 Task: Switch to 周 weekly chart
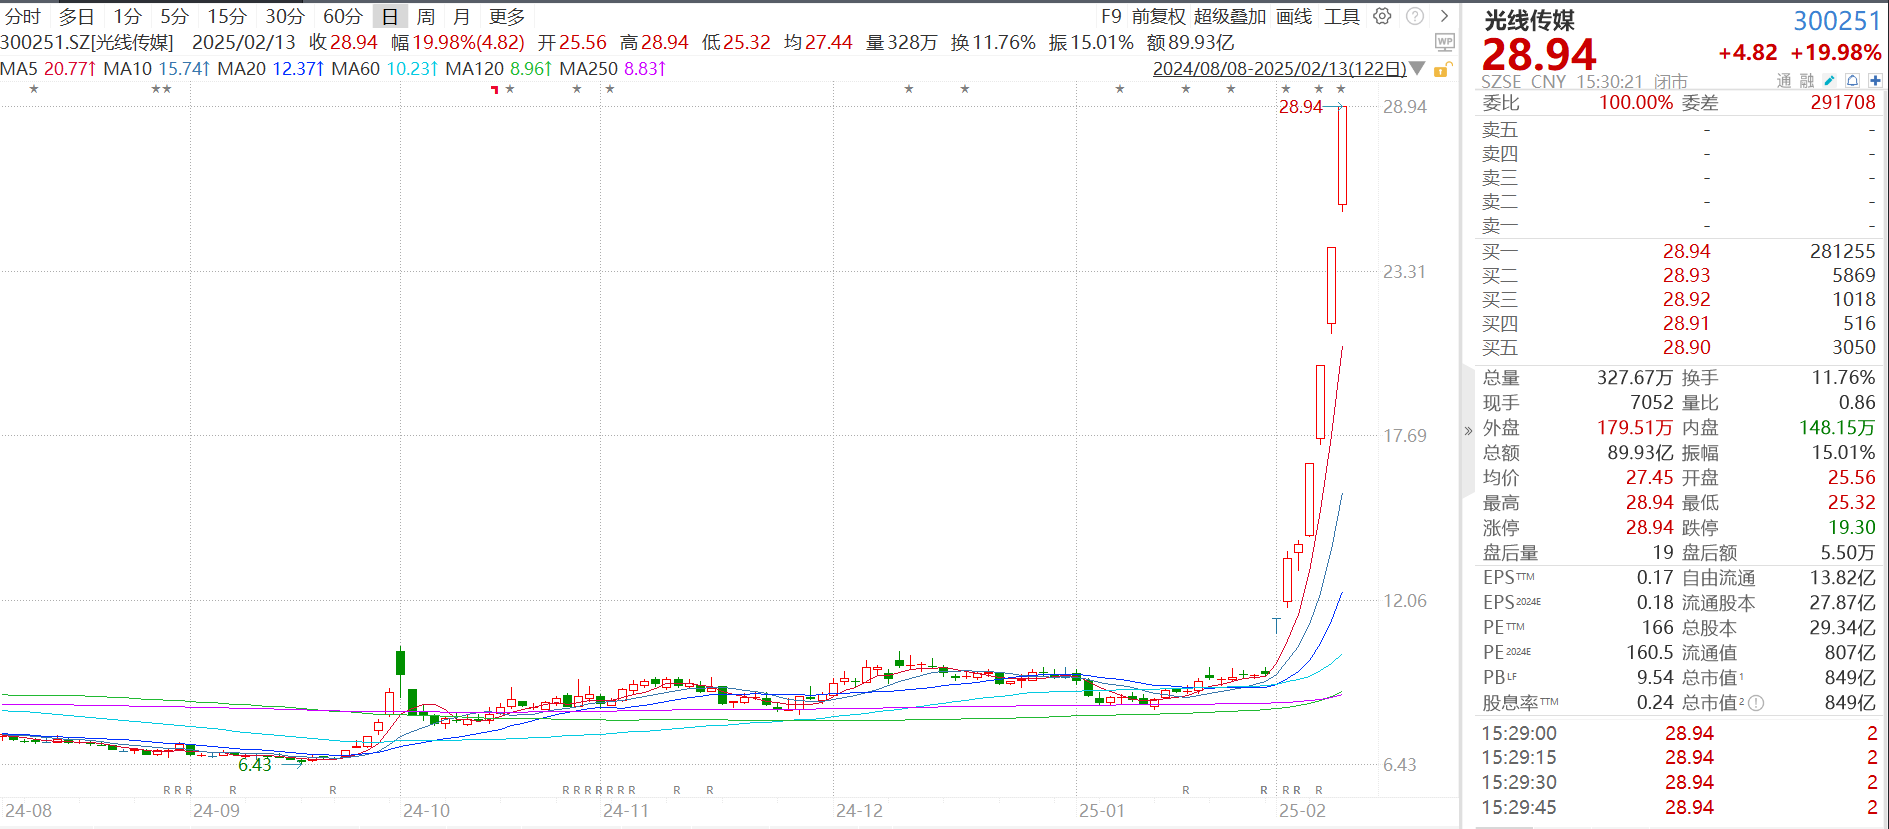coord(426,17)
